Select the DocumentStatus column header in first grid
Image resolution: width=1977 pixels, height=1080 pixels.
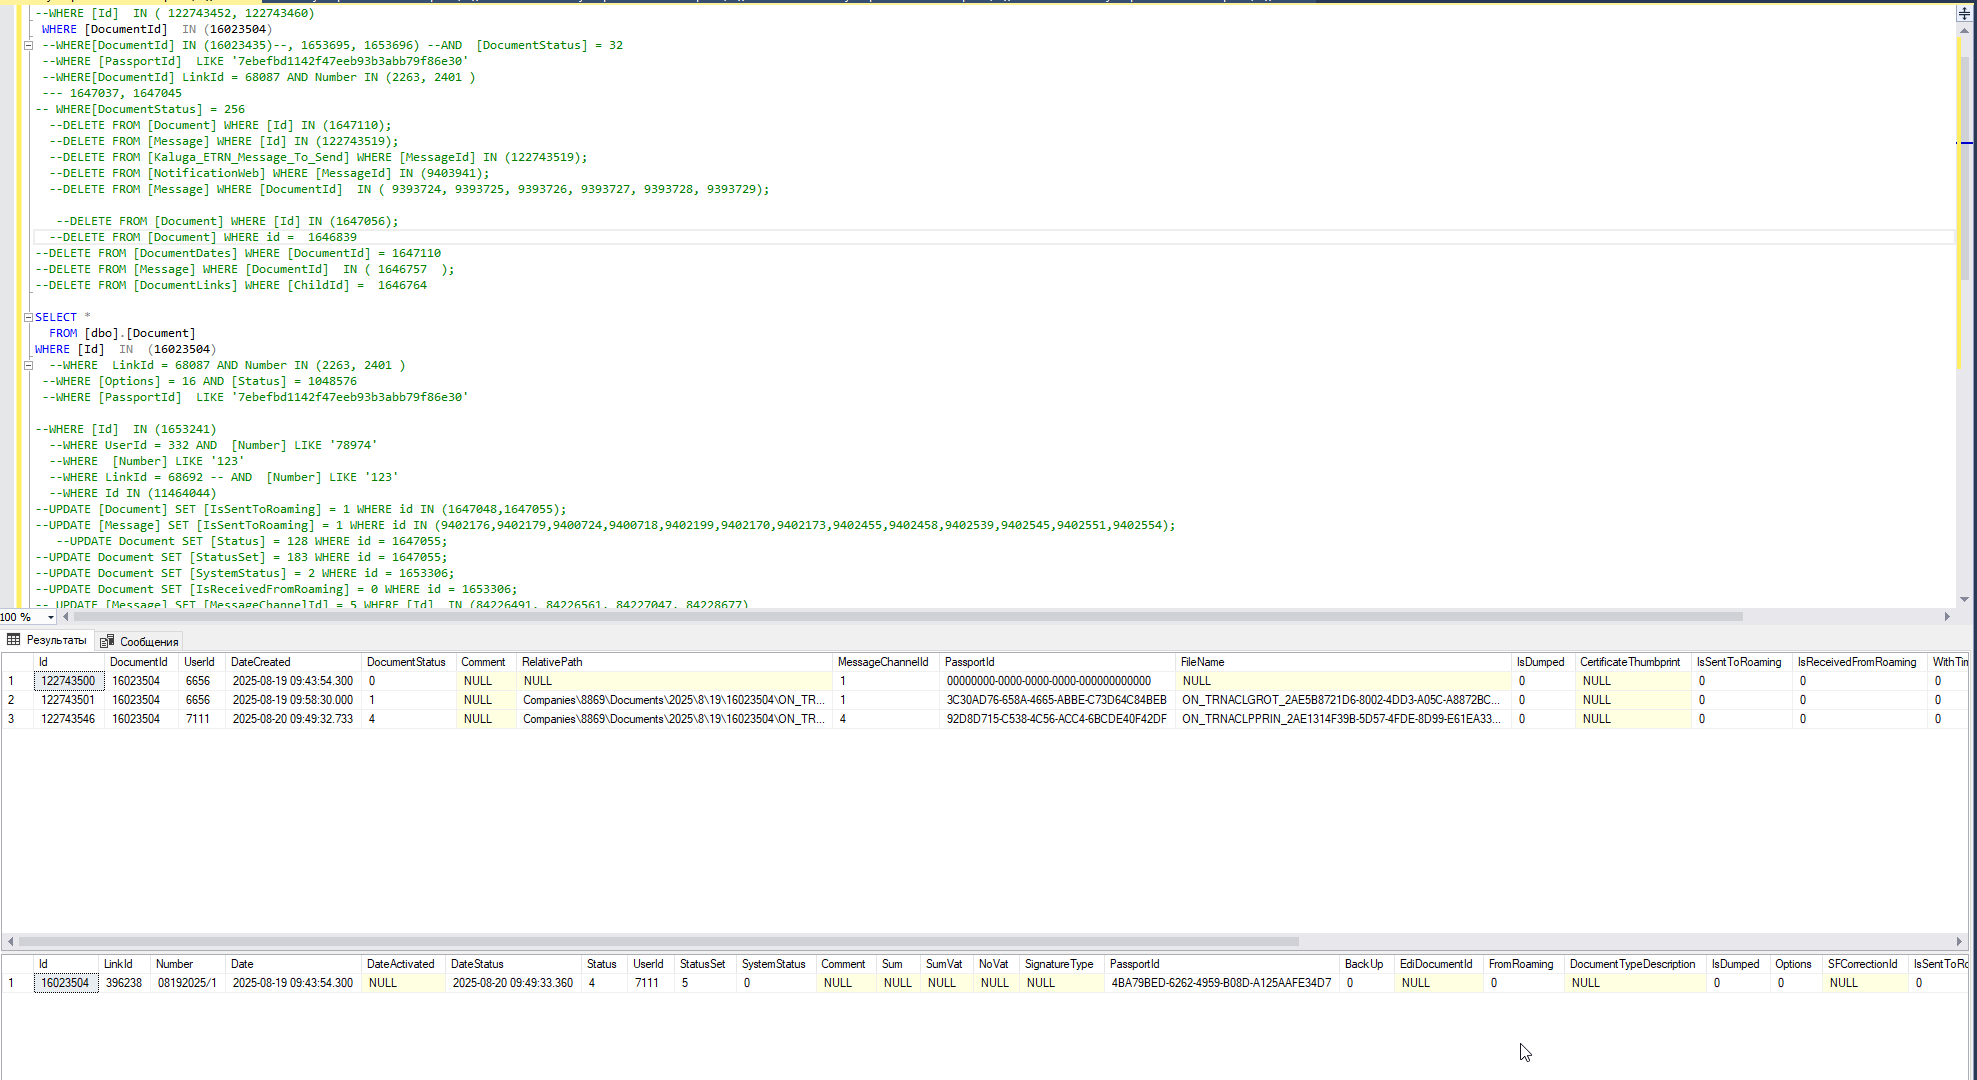coord(408,662)
